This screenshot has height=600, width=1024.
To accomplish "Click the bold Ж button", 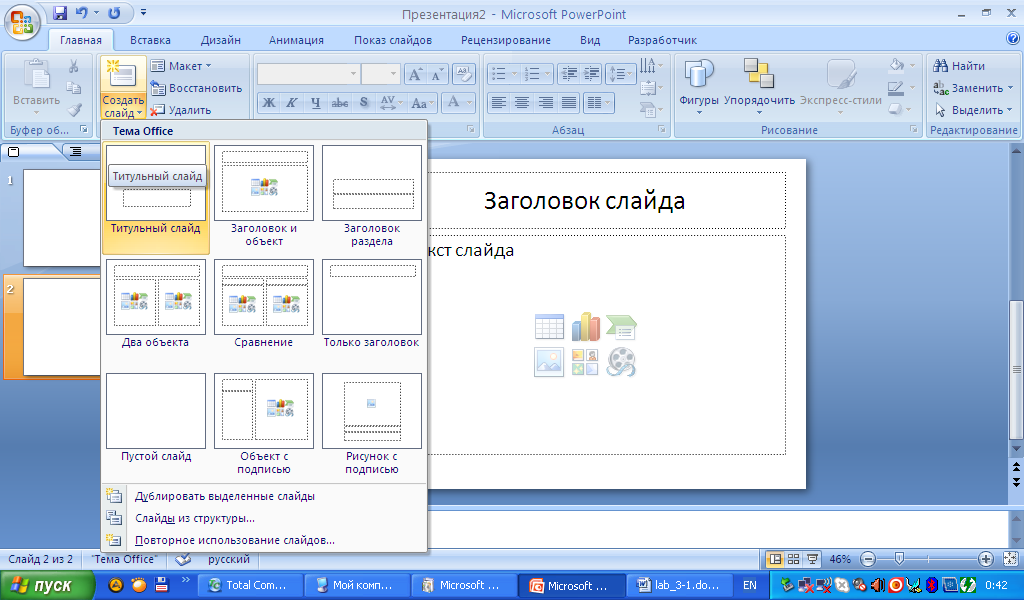I will [x=268, y=103].
